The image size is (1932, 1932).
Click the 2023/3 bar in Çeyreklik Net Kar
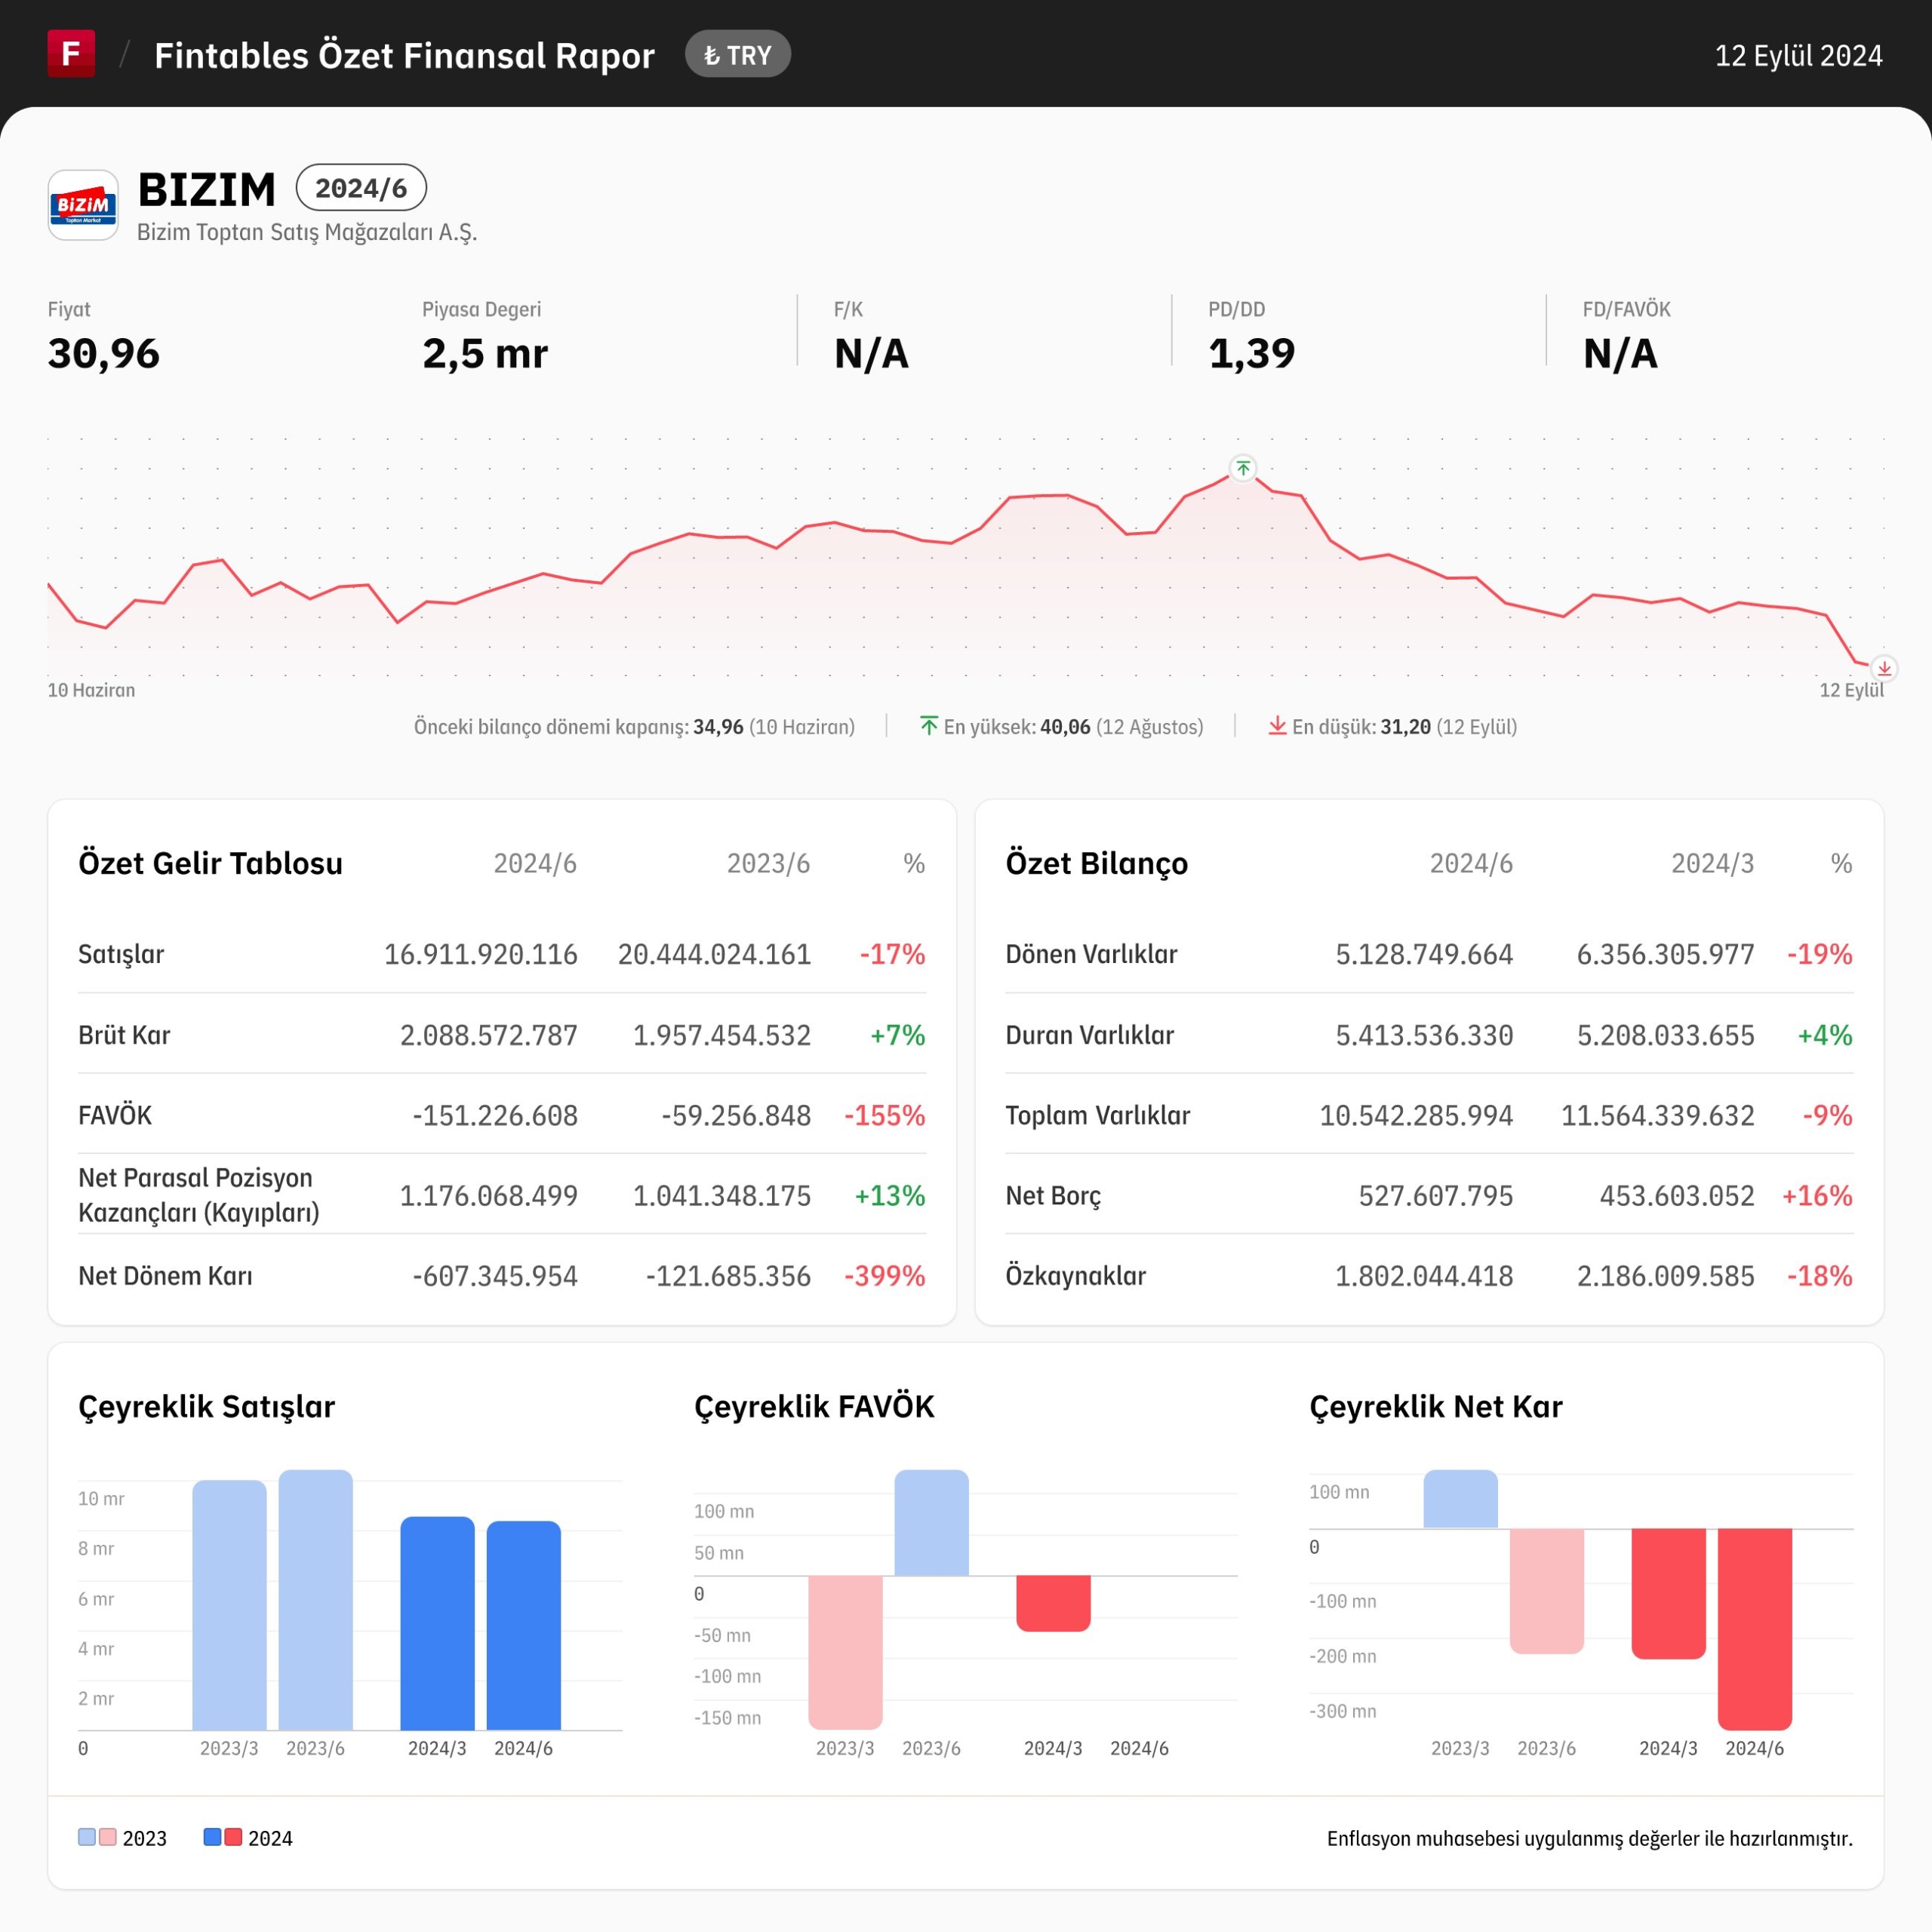click(x=1461, y=1499)
